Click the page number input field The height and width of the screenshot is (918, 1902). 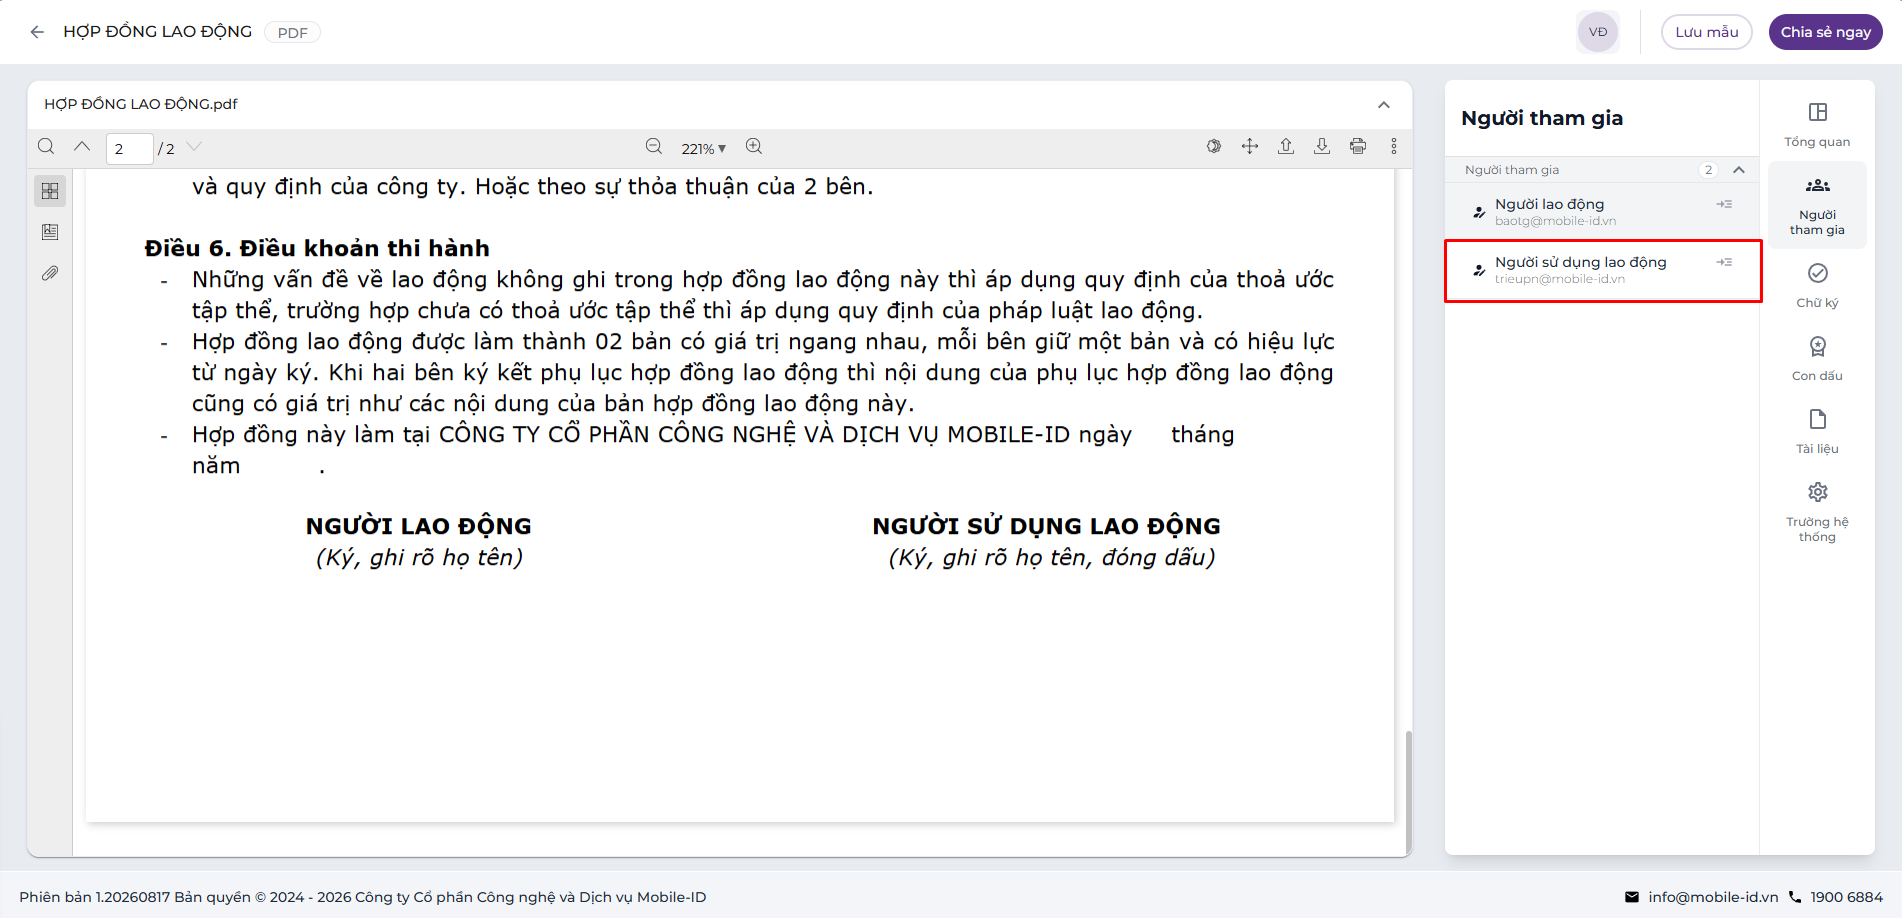[x=130, y=149]
